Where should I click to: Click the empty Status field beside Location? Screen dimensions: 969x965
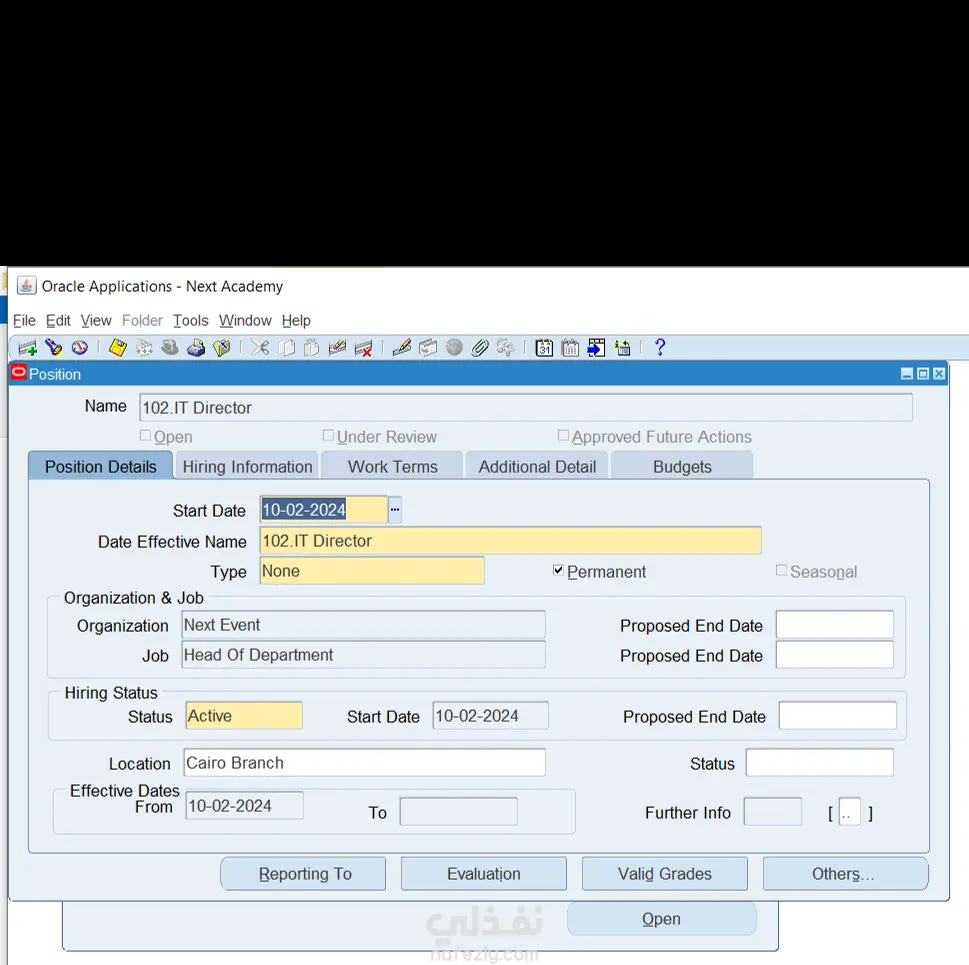point(820,762)
